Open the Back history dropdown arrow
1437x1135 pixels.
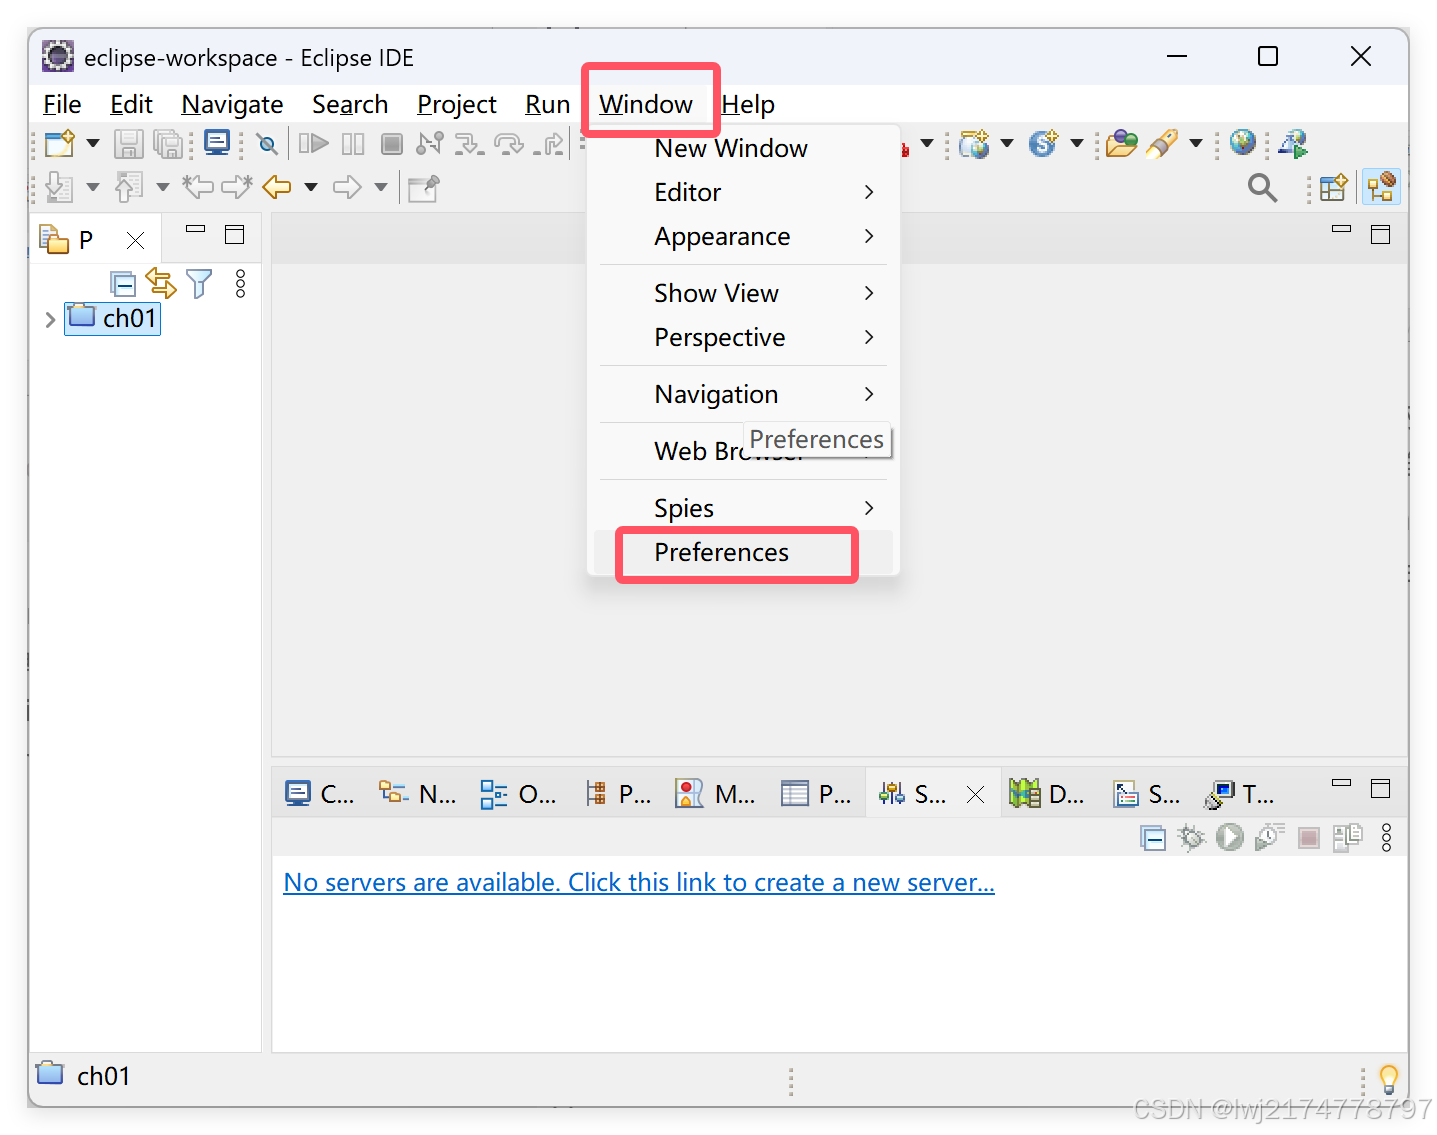pos(311,187)
